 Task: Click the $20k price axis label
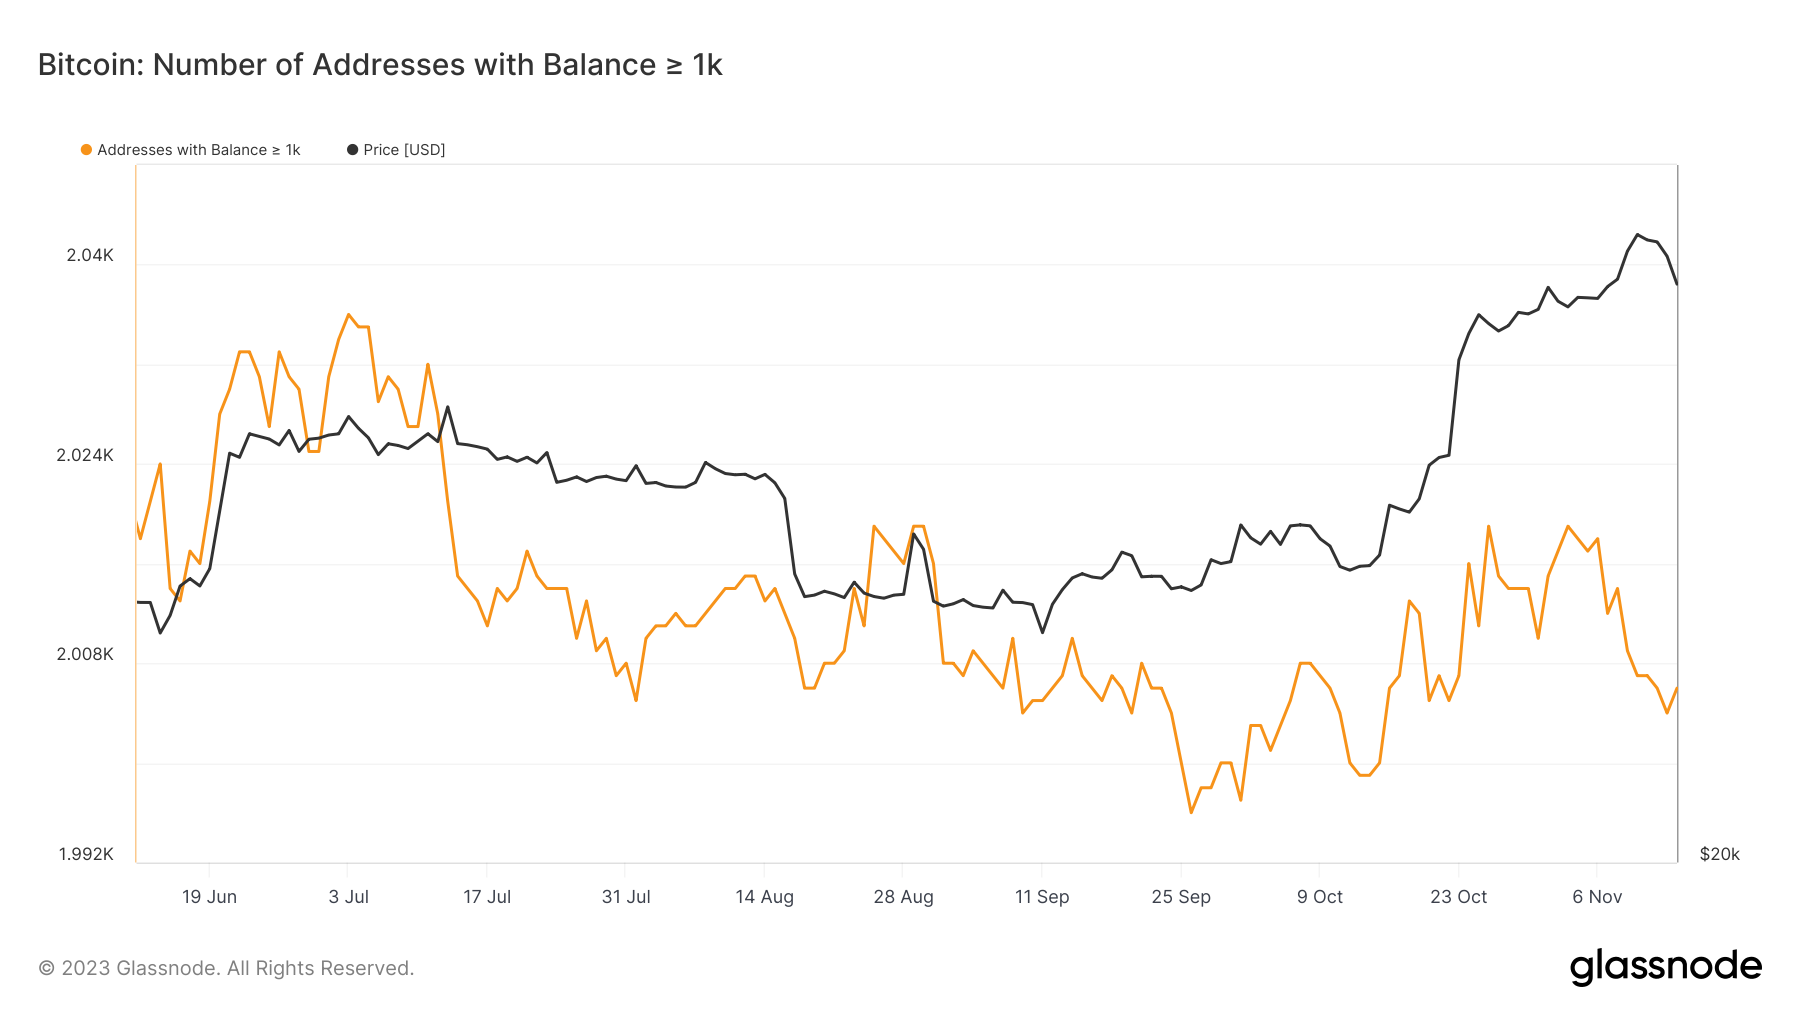pyautogui.click(x=1719, y=854)
